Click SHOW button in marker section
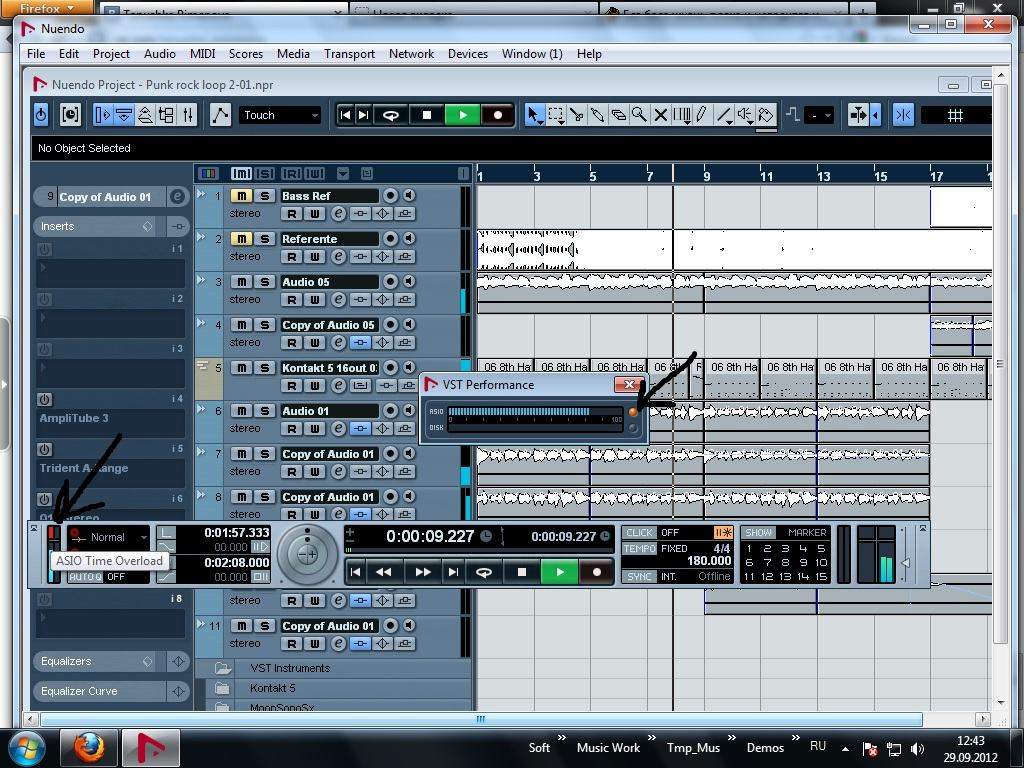1024x768 pixels. (759, 533)
